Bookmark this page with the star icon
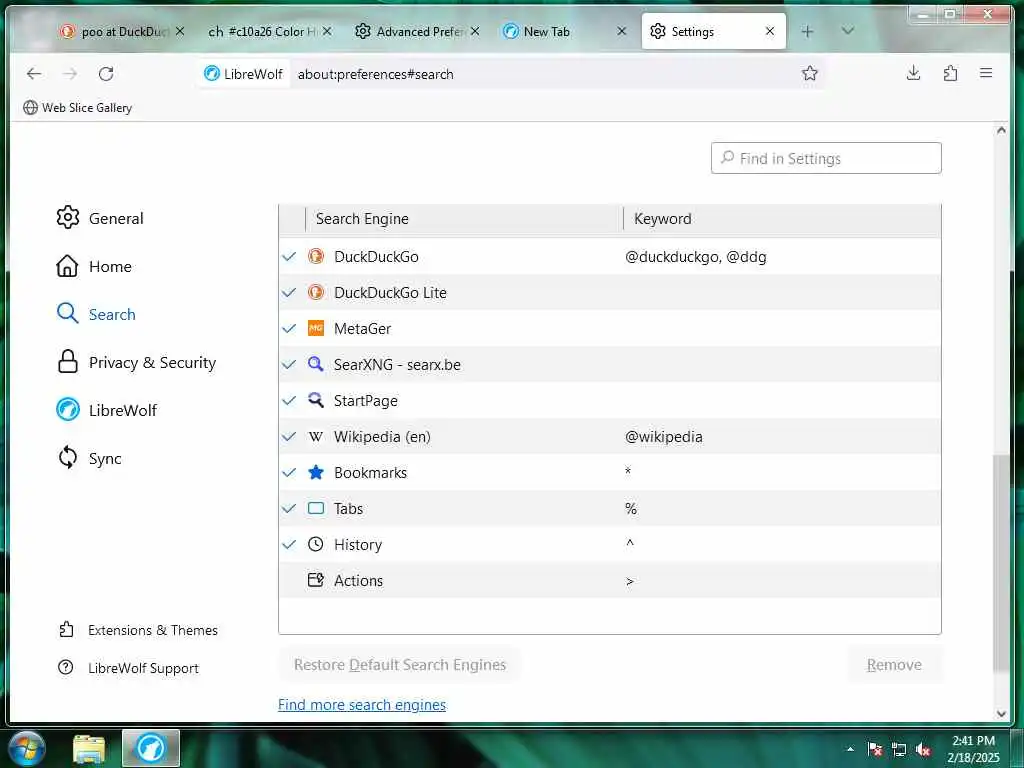 click(810, 73)
